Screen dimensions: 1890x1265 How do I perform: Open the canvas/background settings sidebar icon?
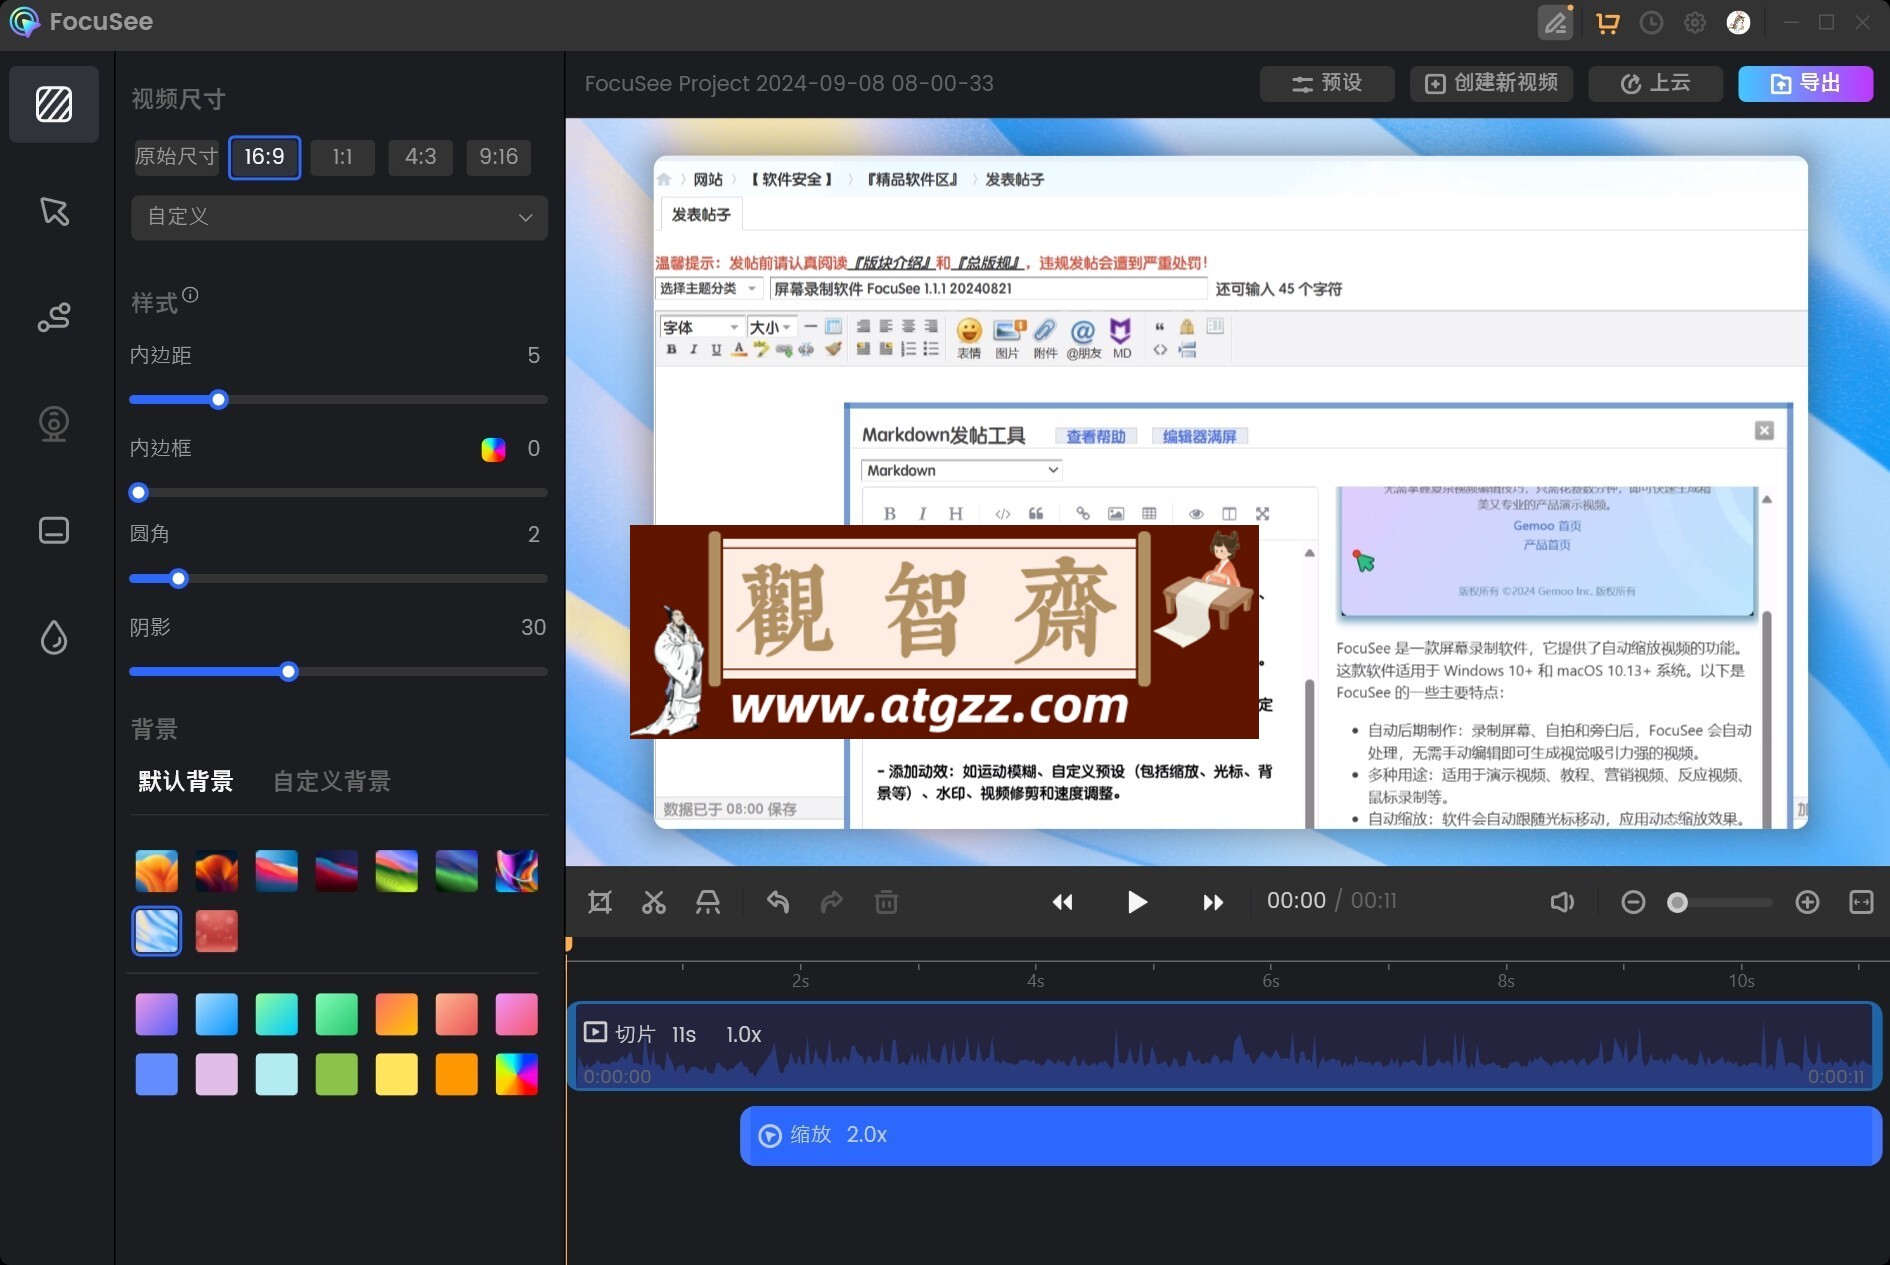(54, 104)
